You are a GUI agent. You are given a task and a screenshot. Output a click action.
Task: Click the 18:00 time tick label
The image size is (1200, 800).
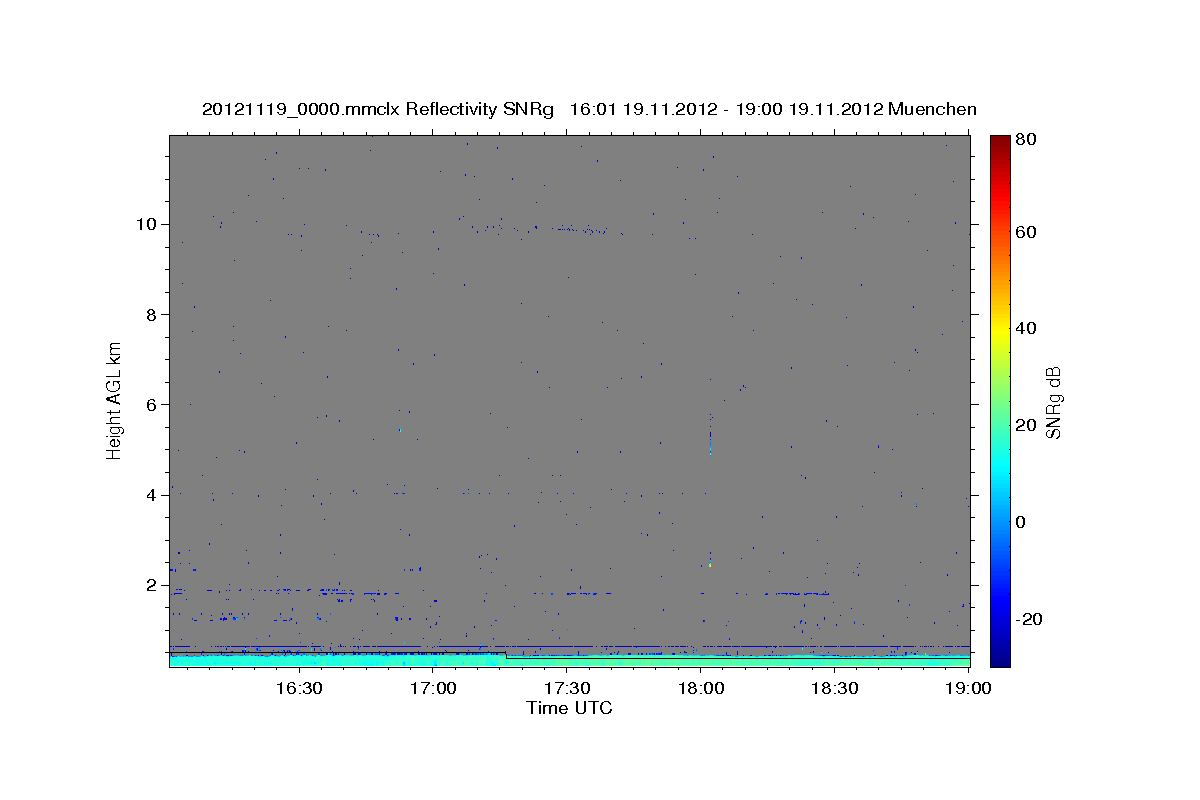[x=700, y=688]
